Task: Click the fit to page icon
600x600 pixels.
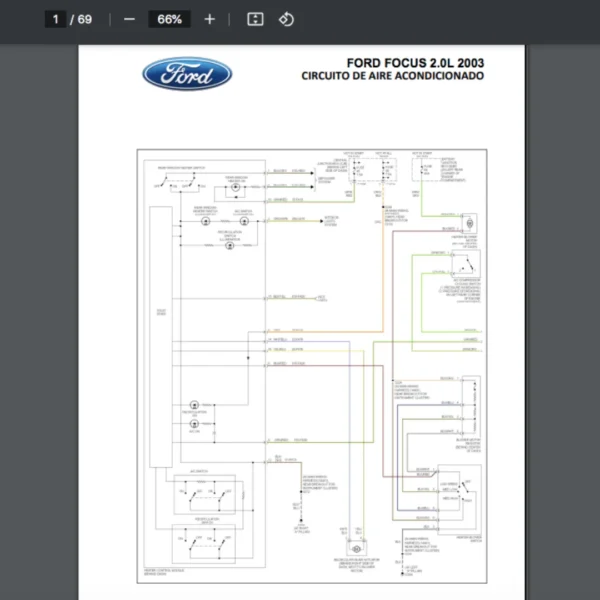Action: [255, 19]
